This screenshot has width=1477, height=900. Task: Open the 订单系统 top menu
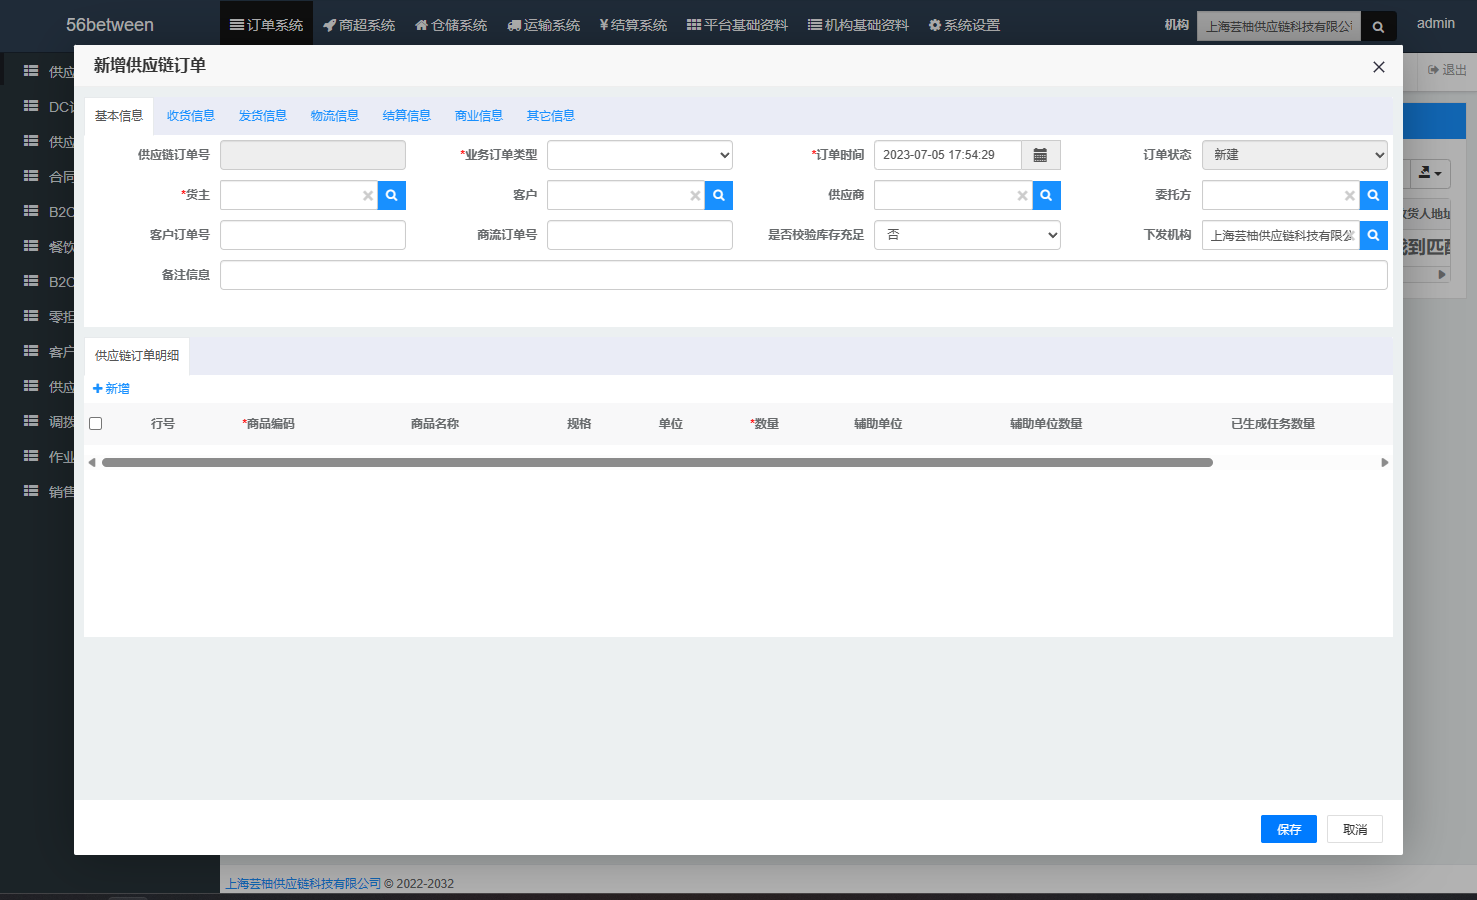point(266,25)
